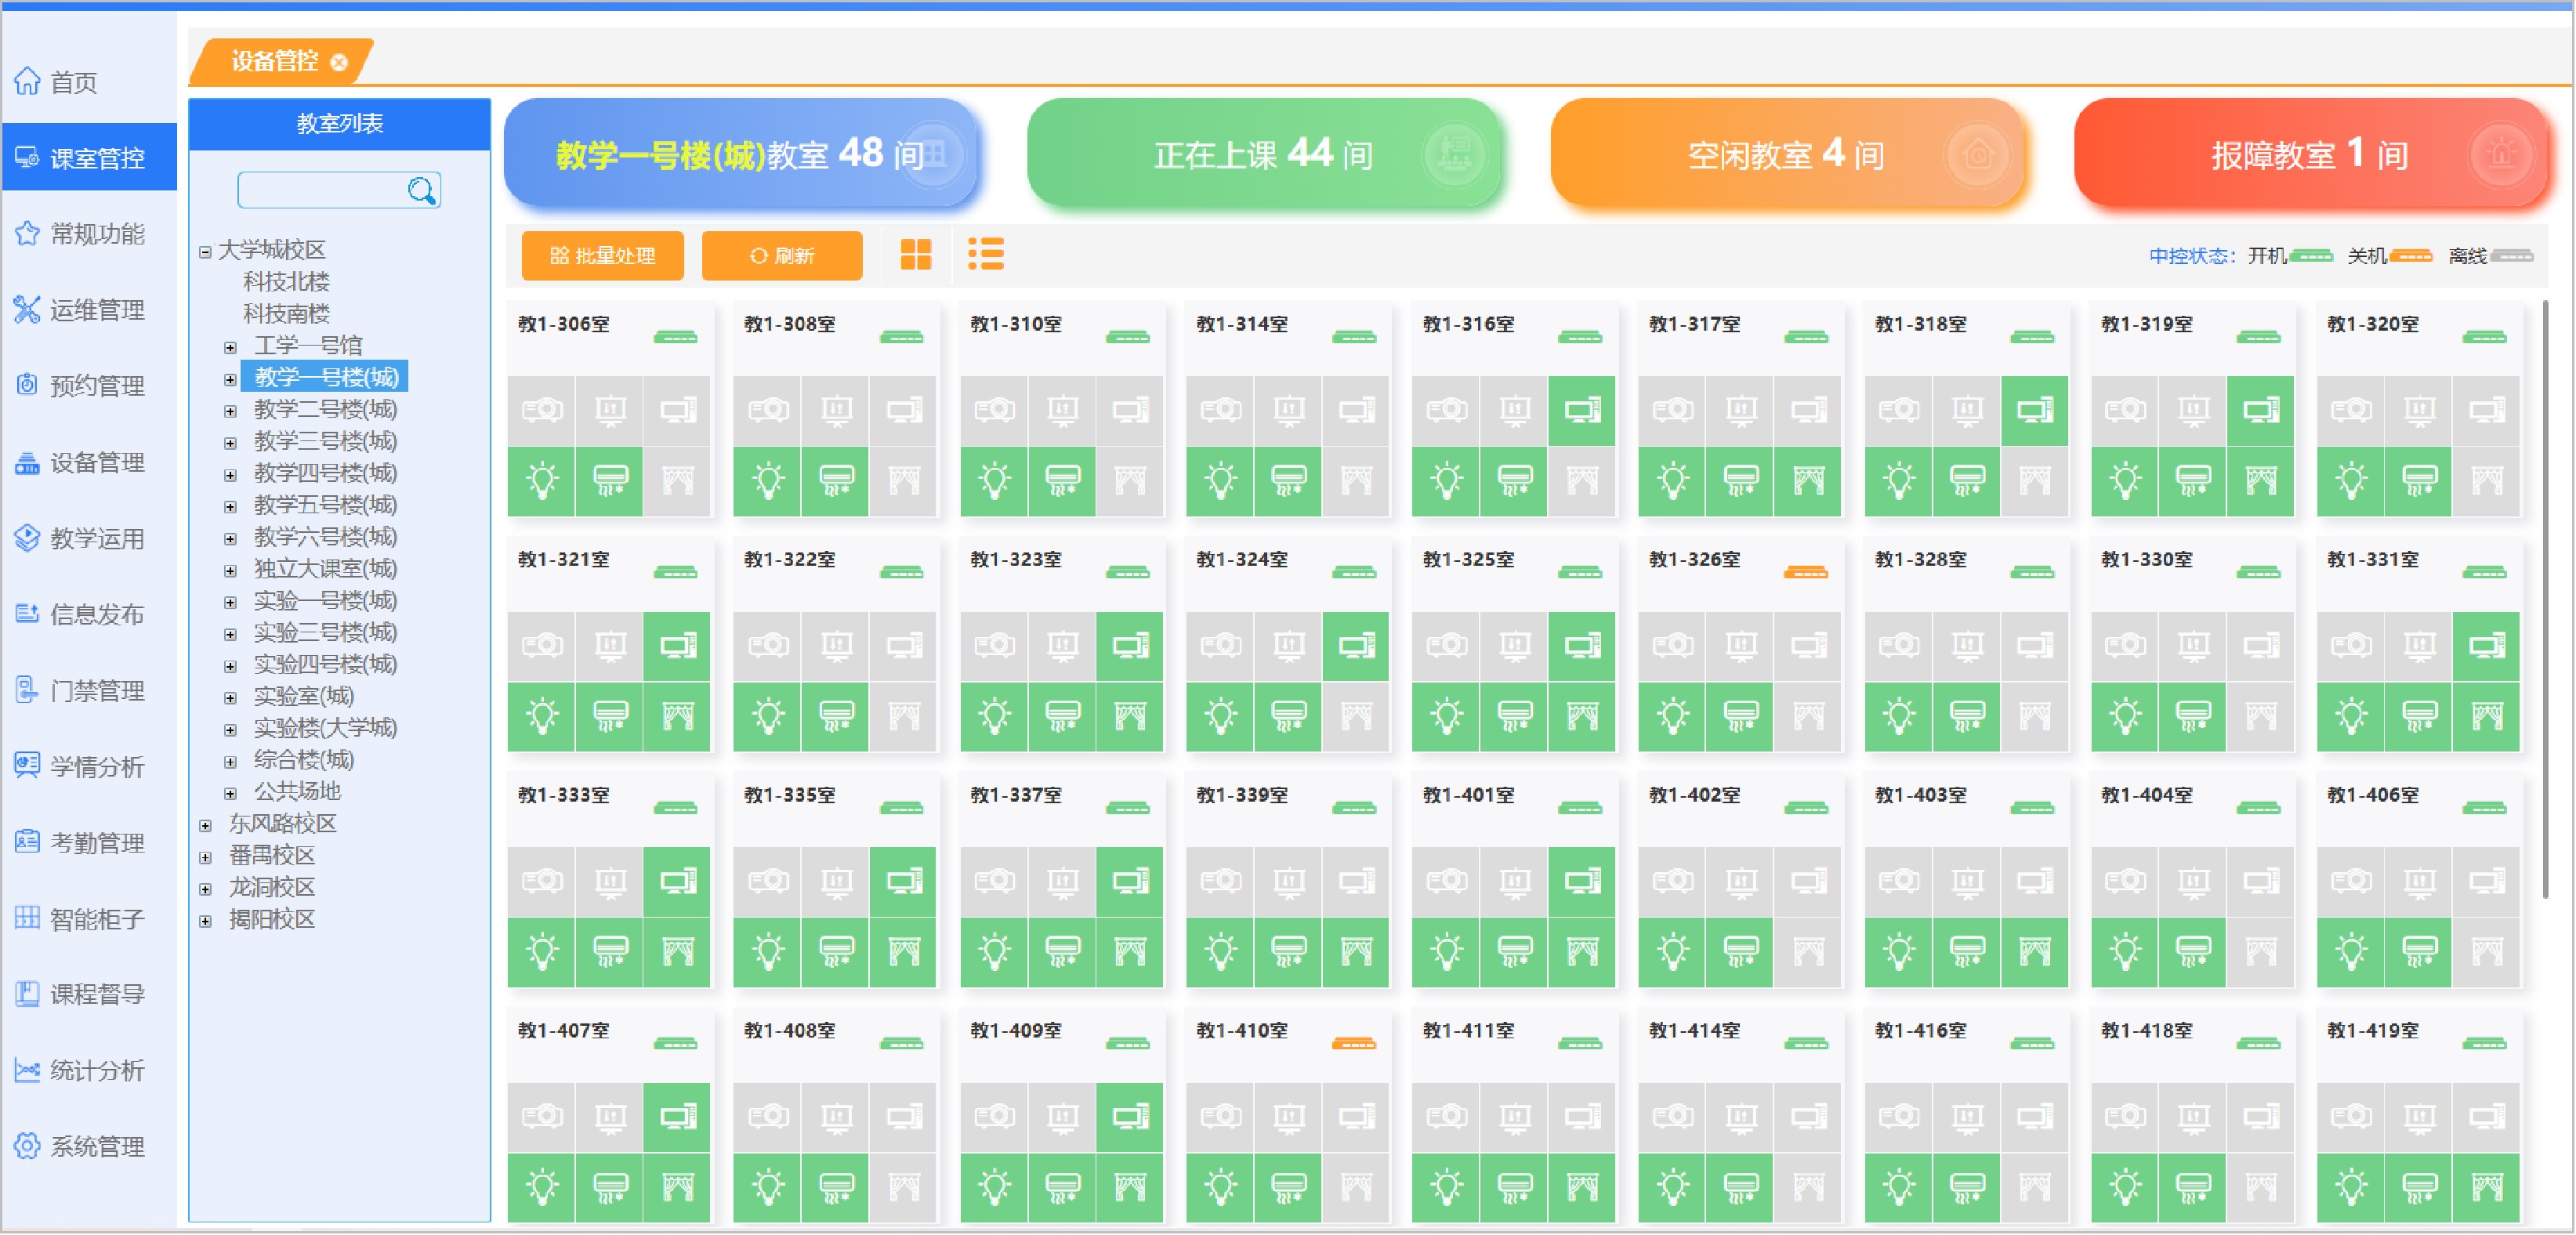The image size is (2576, 1235).
Task: Collapse the 大学城校区 tree node
Action: coord(205,252)
